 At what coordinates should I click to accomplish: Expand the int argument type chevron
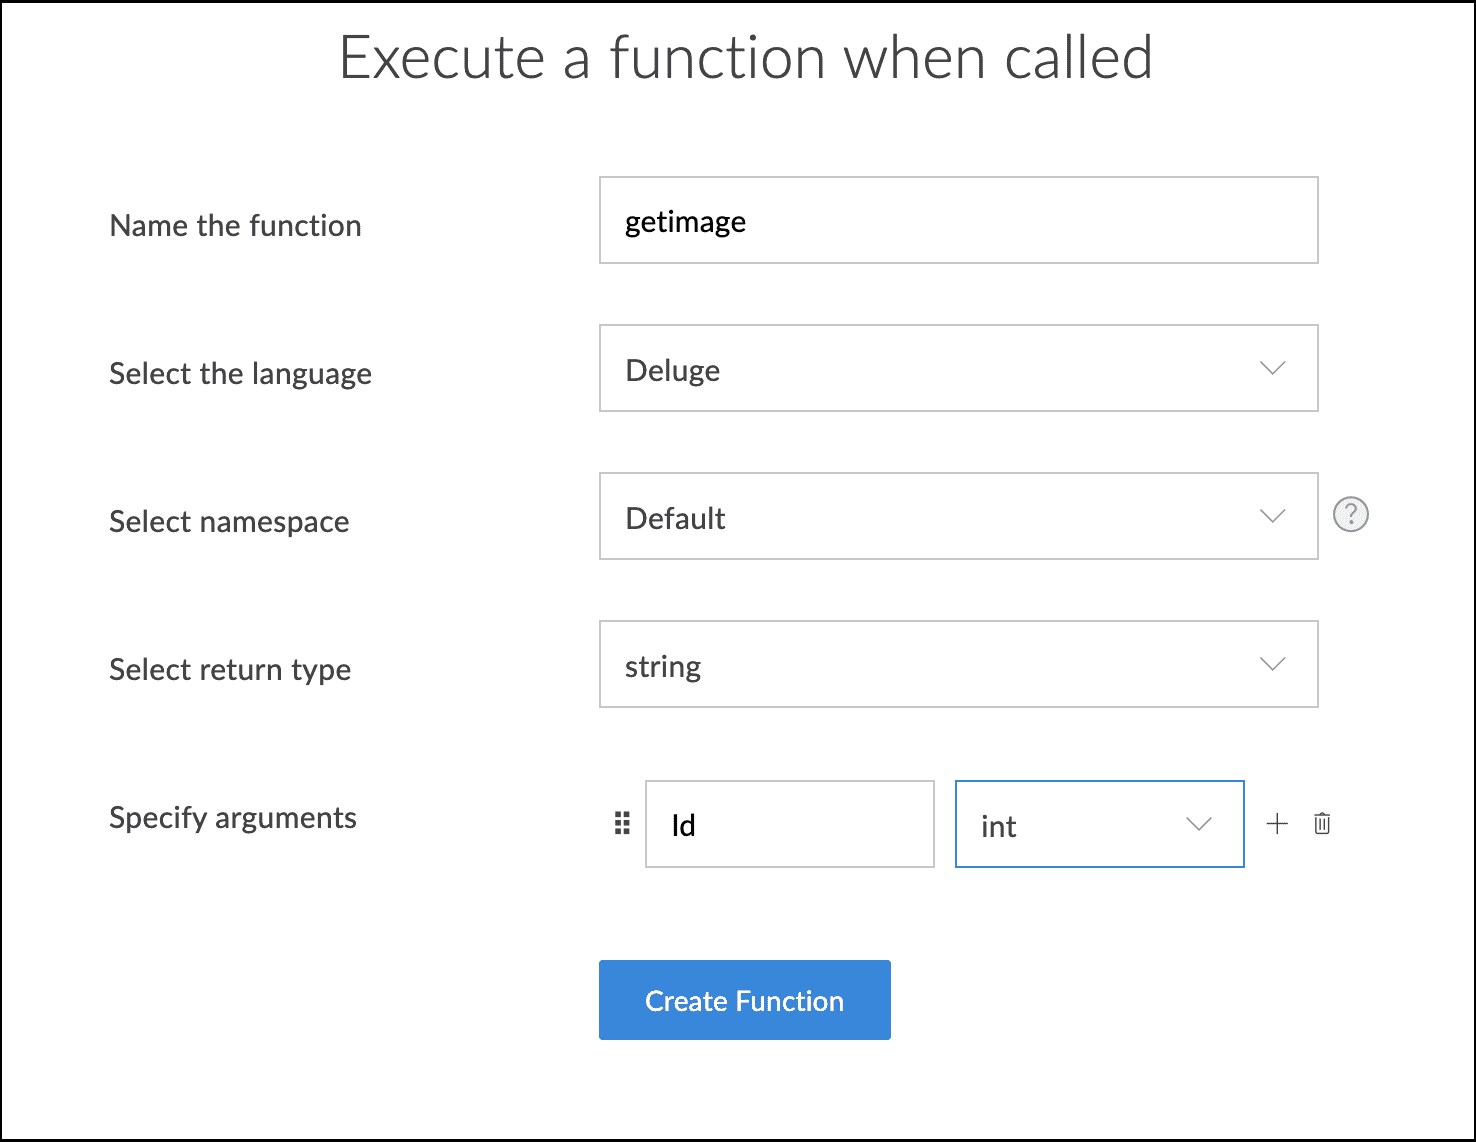click(1198, 824)
